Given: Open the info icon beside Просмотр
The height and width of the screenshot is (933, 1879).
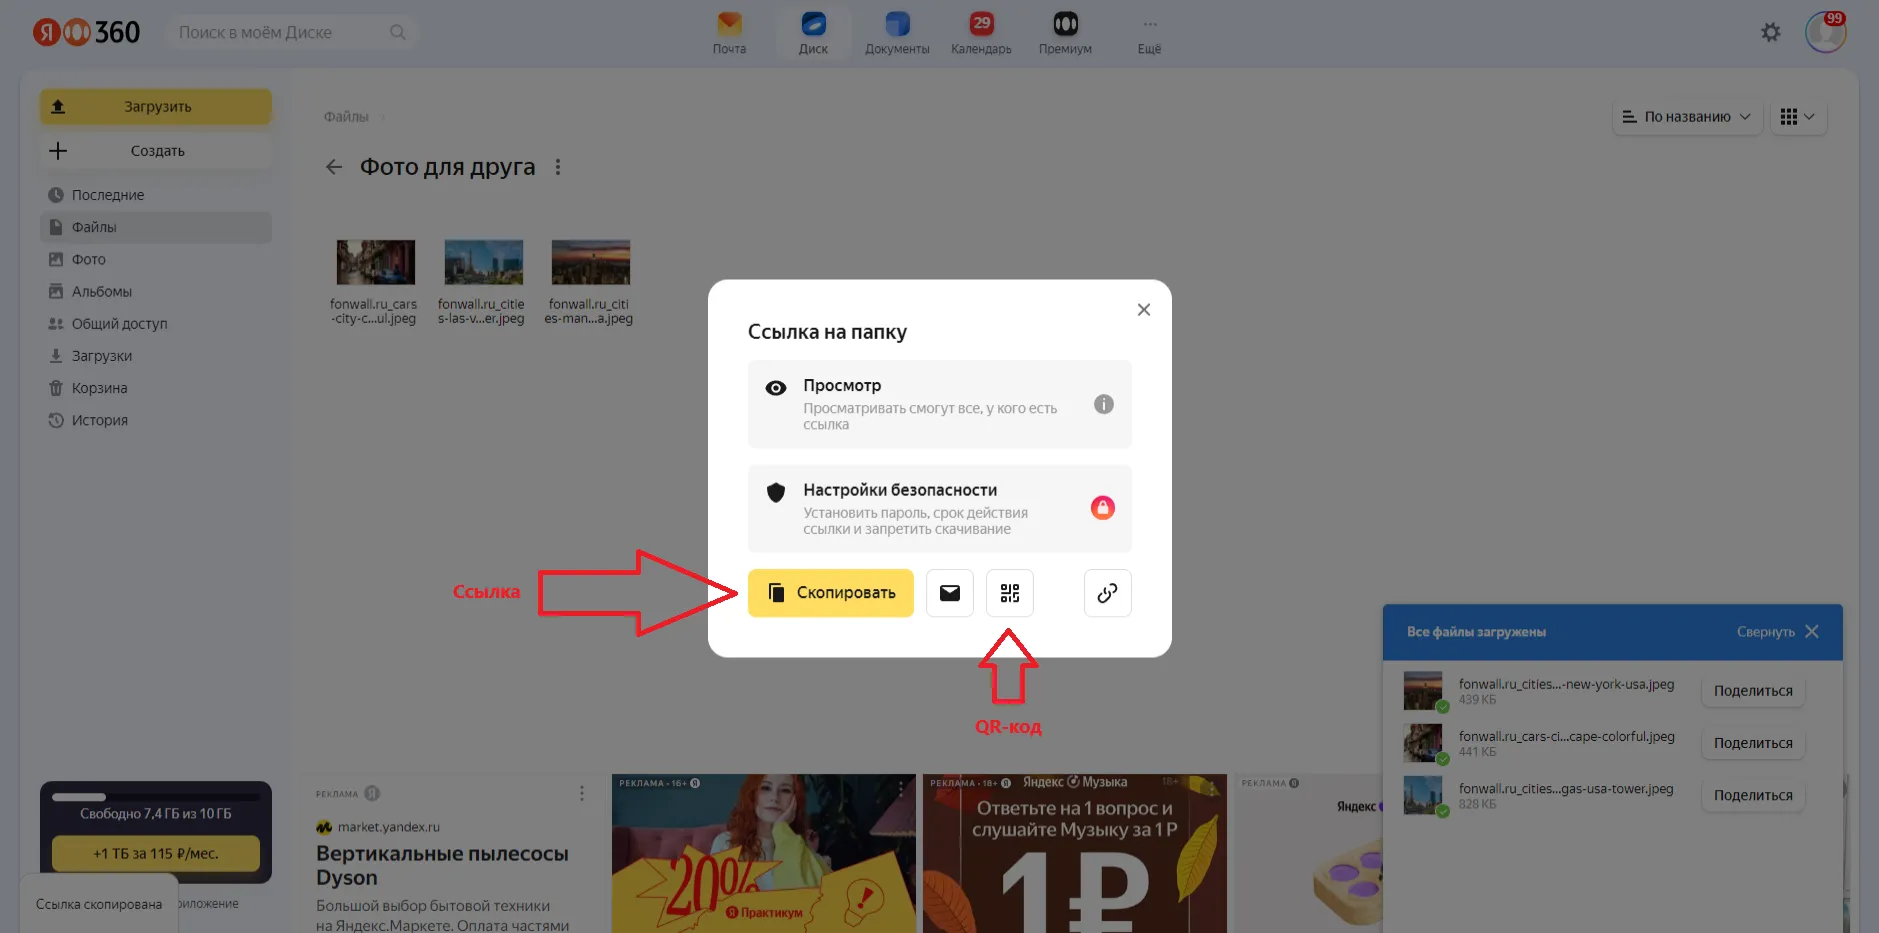Looking at the screenshot, I should pos(1103,404).
